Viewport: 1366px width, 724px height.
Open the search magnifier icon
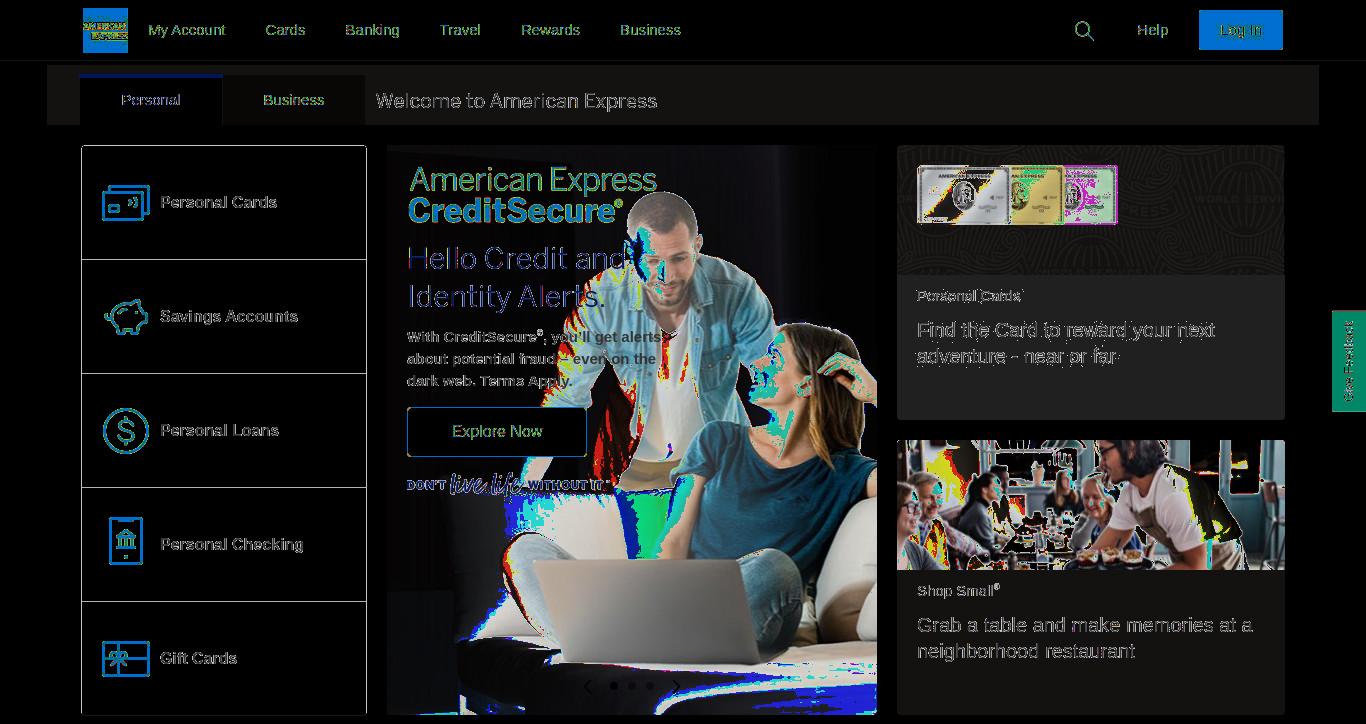(1084, 31)
